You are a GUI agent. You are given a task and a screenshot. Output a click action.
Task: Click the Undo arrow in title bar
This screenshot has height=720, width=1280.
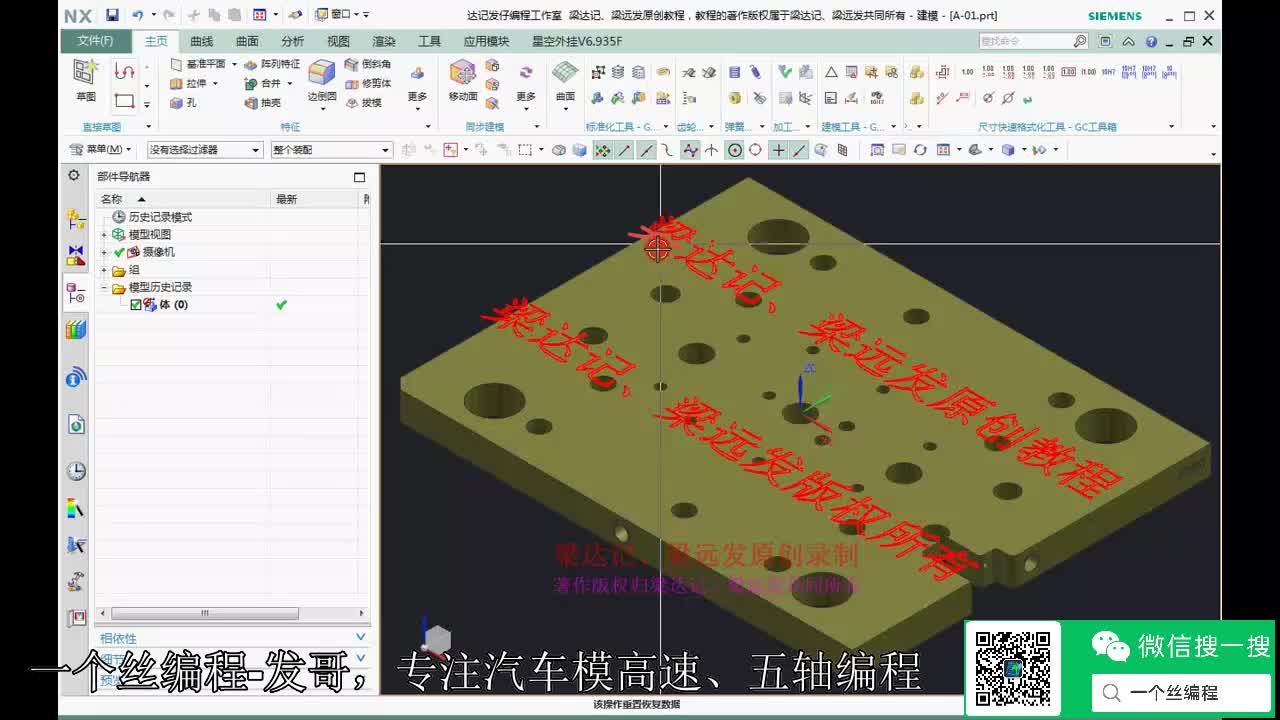point(138,15)
